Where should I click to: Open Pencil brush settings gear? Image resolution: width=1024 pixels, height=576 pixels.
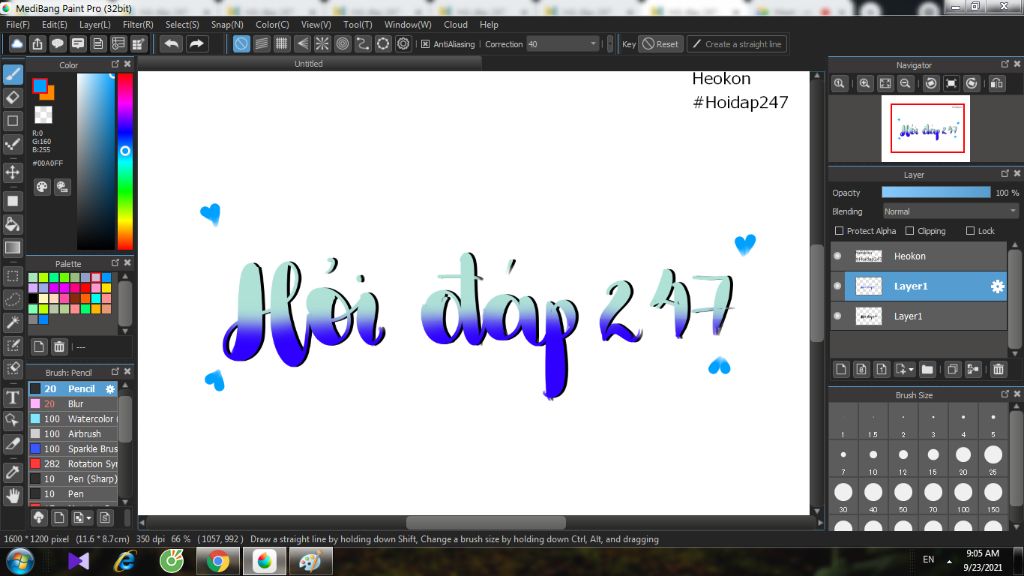(110, 389)
